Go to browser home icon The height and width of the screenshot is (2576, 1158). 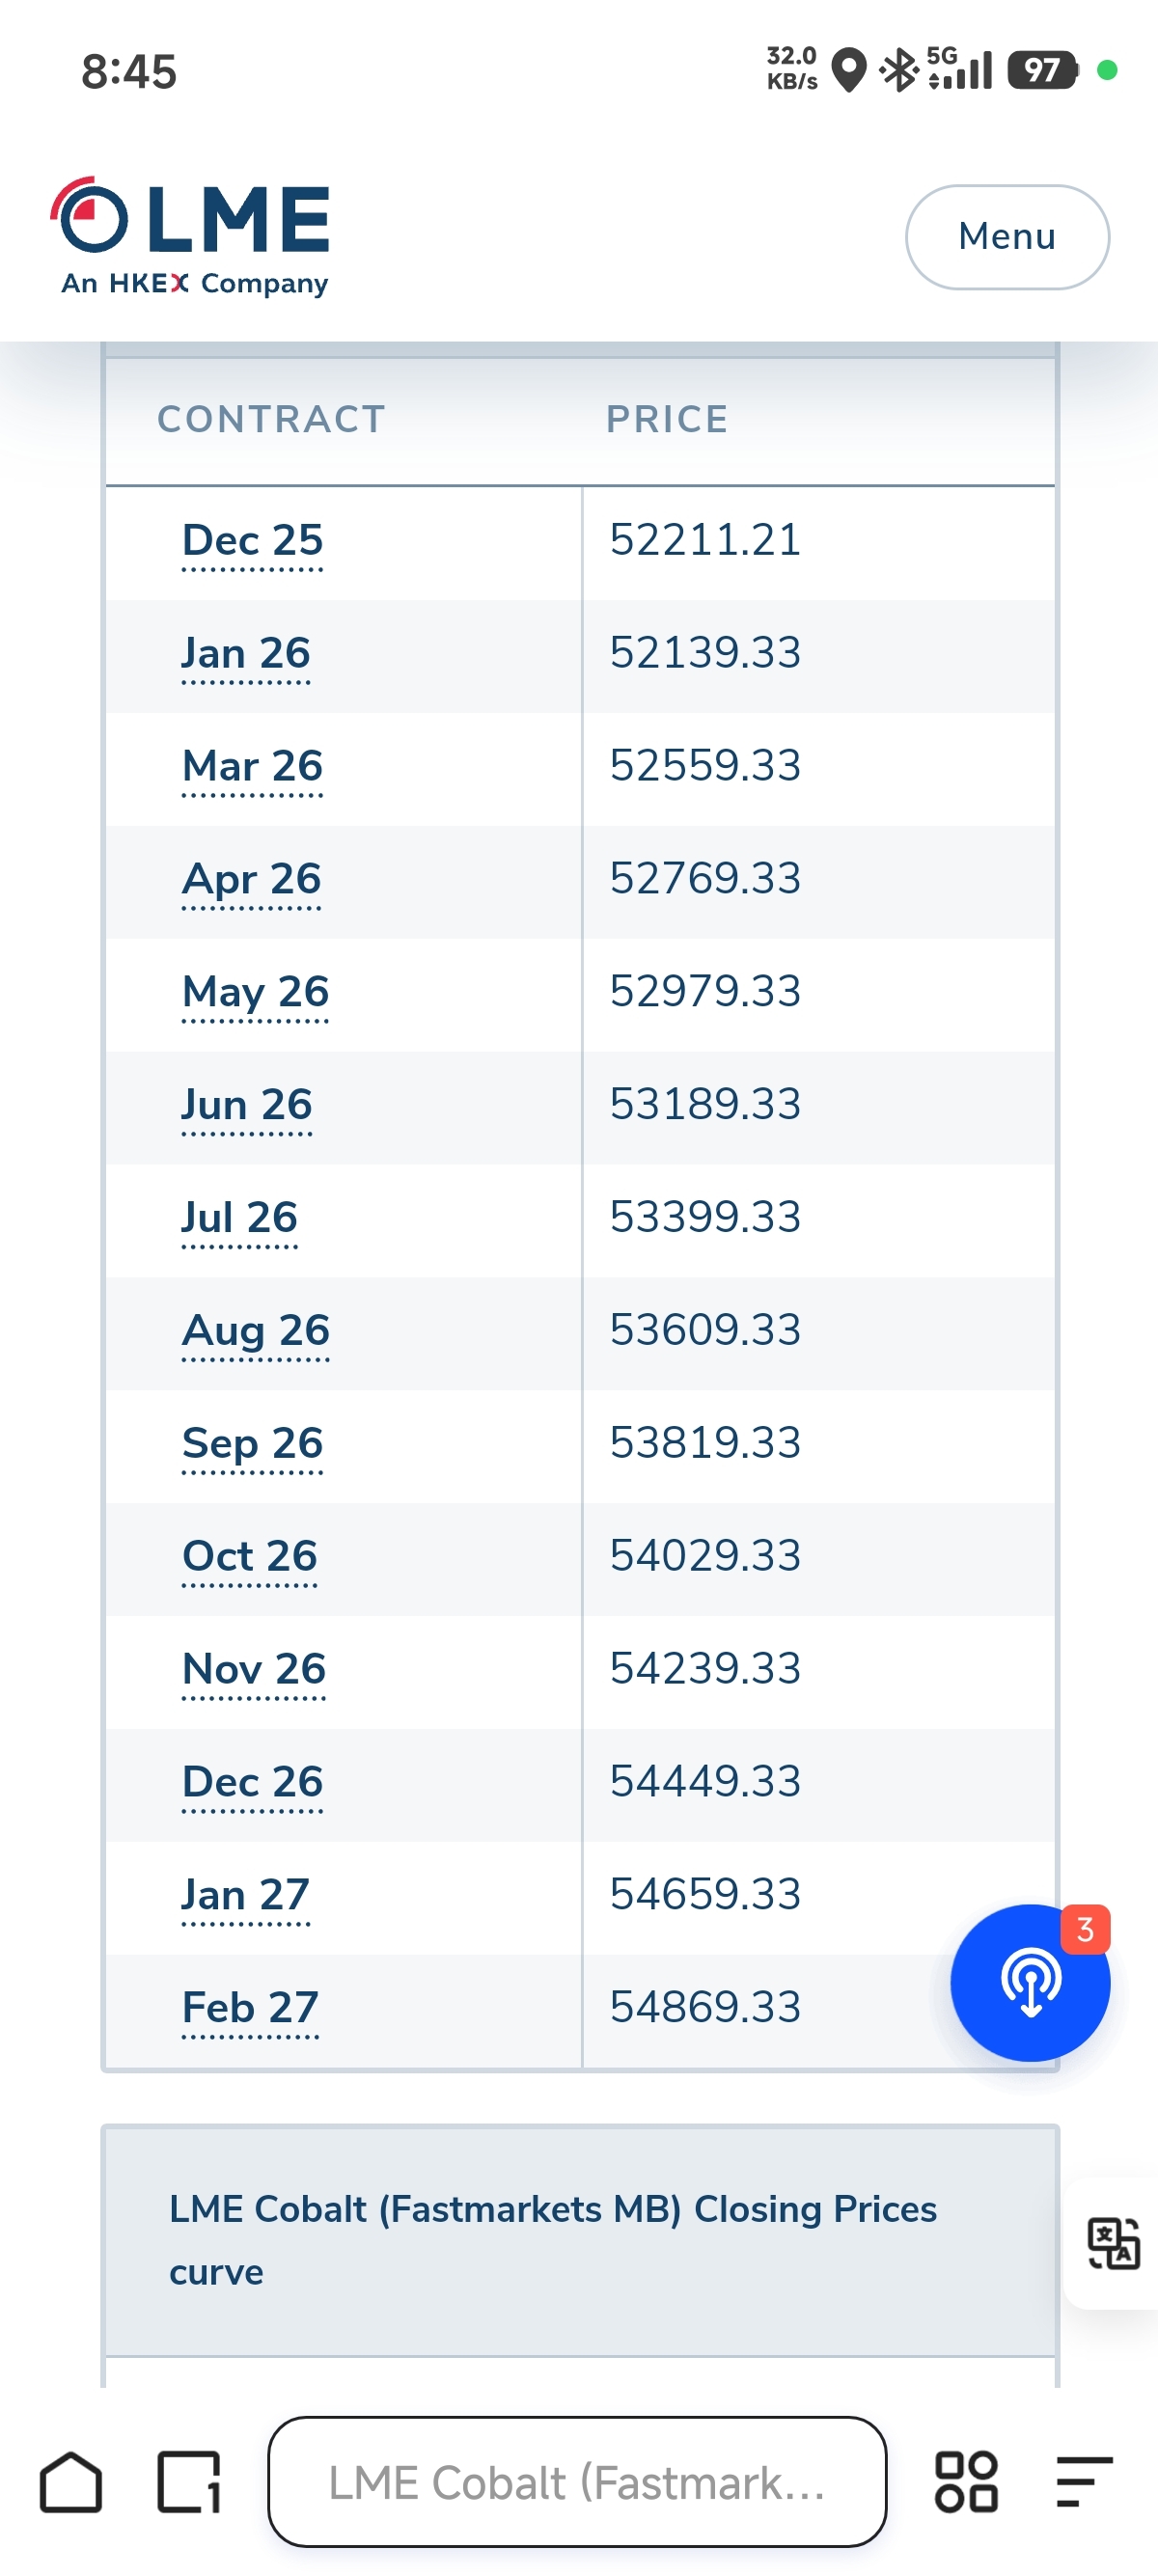71,2481
